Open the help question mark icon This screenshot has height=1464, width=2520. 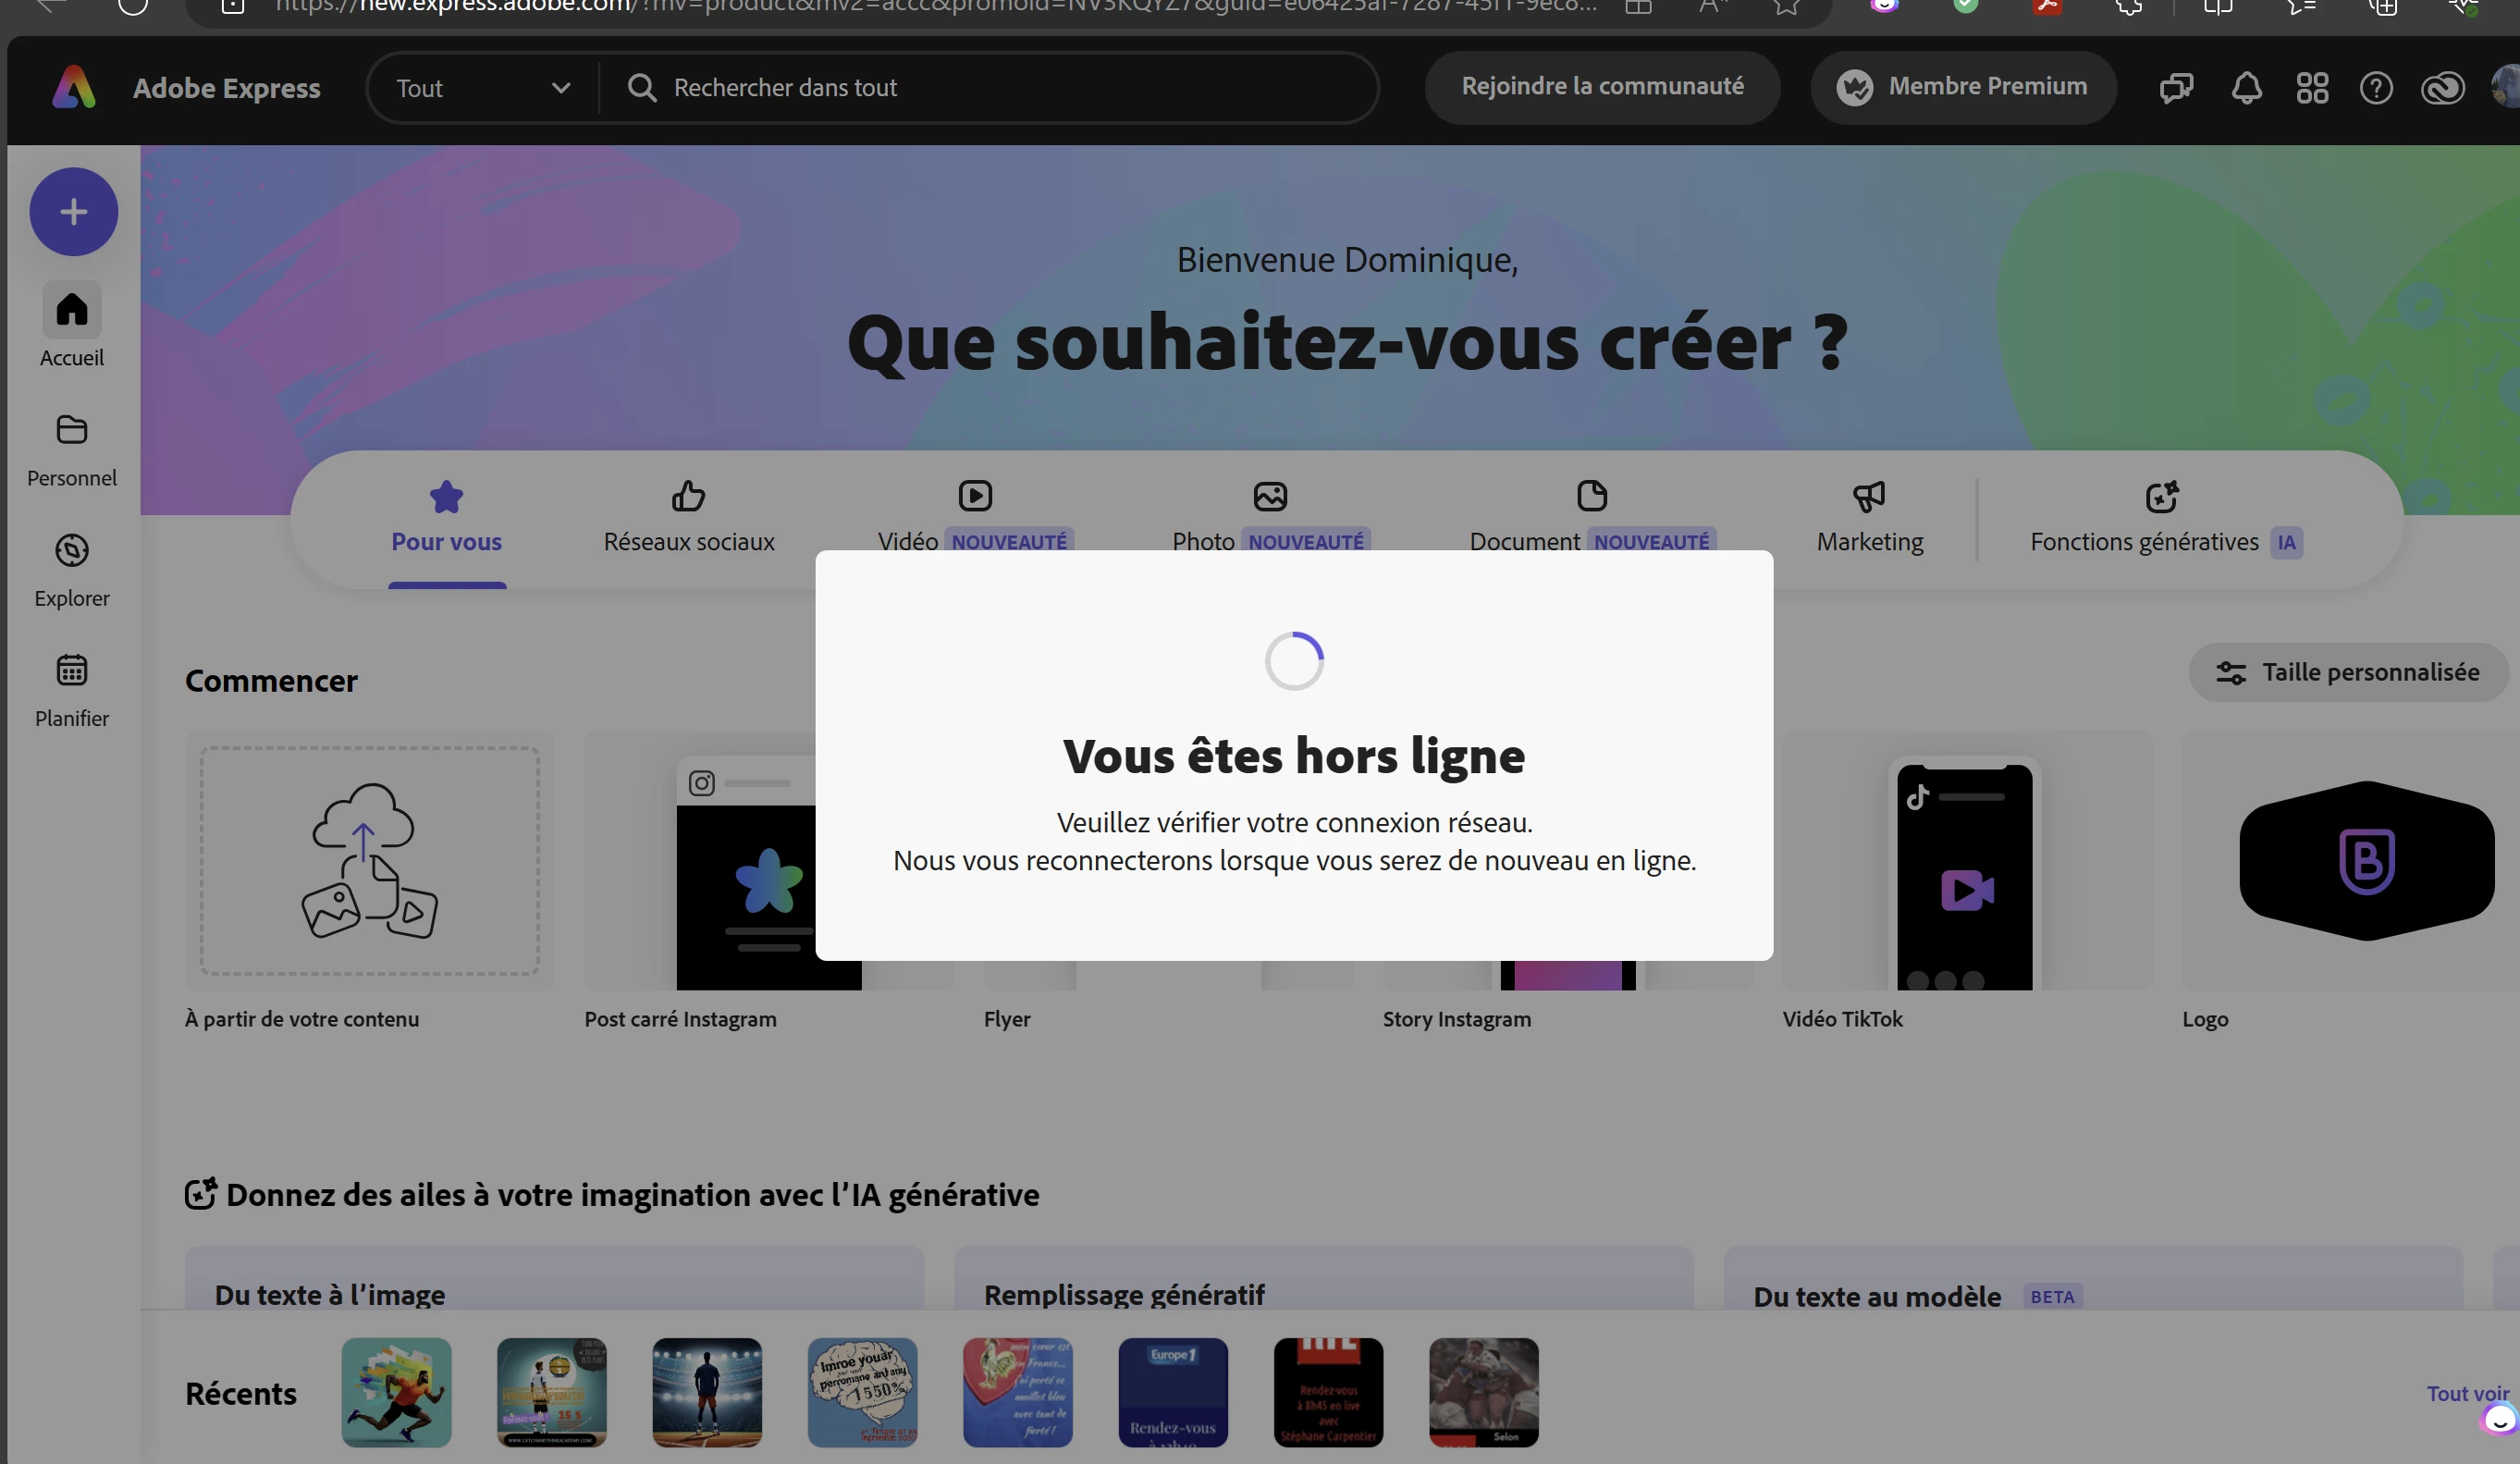(2376, 88)
